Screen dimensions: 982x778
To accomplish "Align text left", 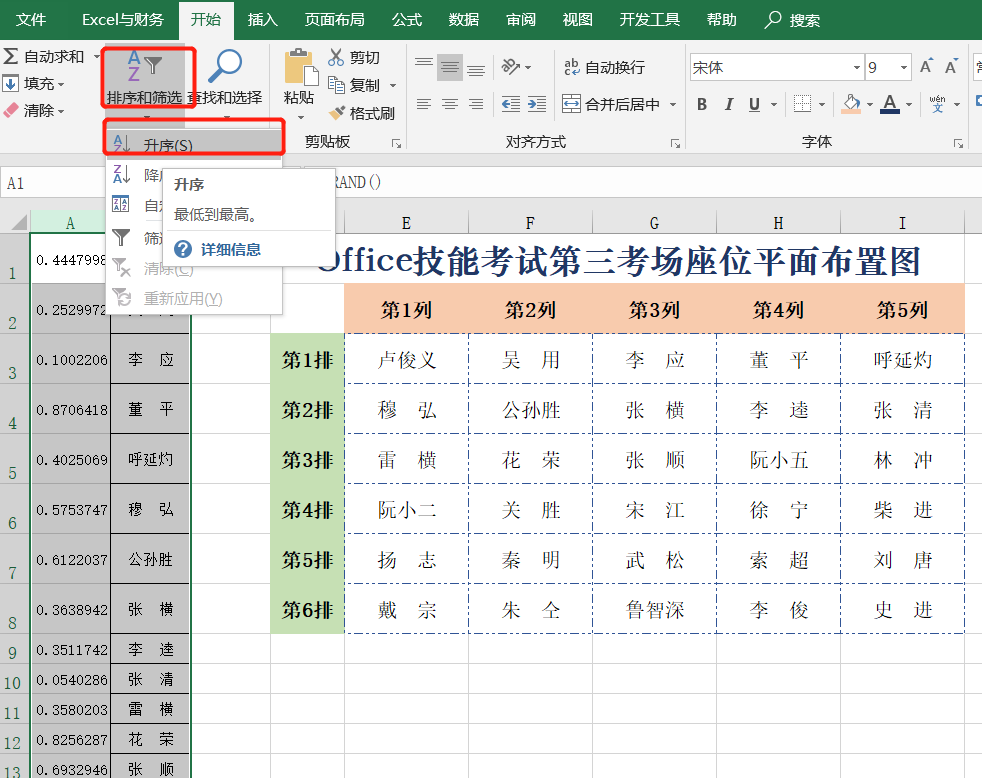I will (424, 104).
